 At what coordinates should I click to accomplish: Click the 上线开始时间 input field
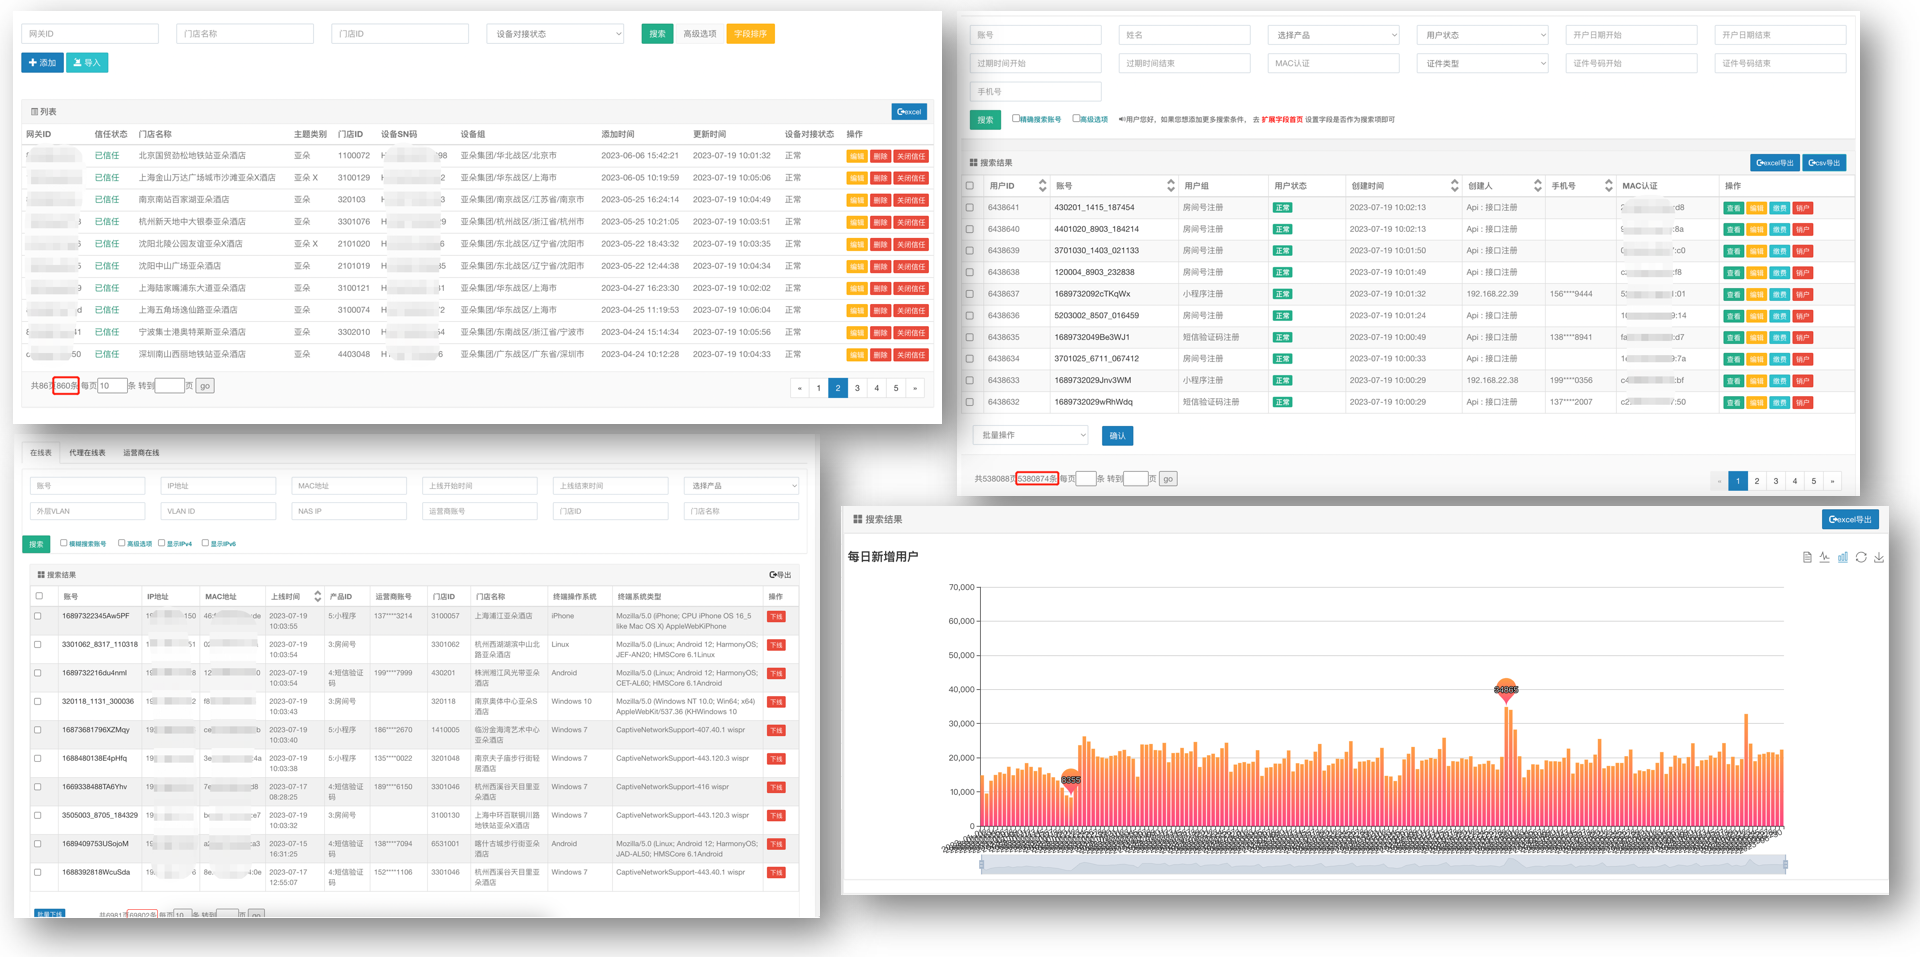[479, 486]
